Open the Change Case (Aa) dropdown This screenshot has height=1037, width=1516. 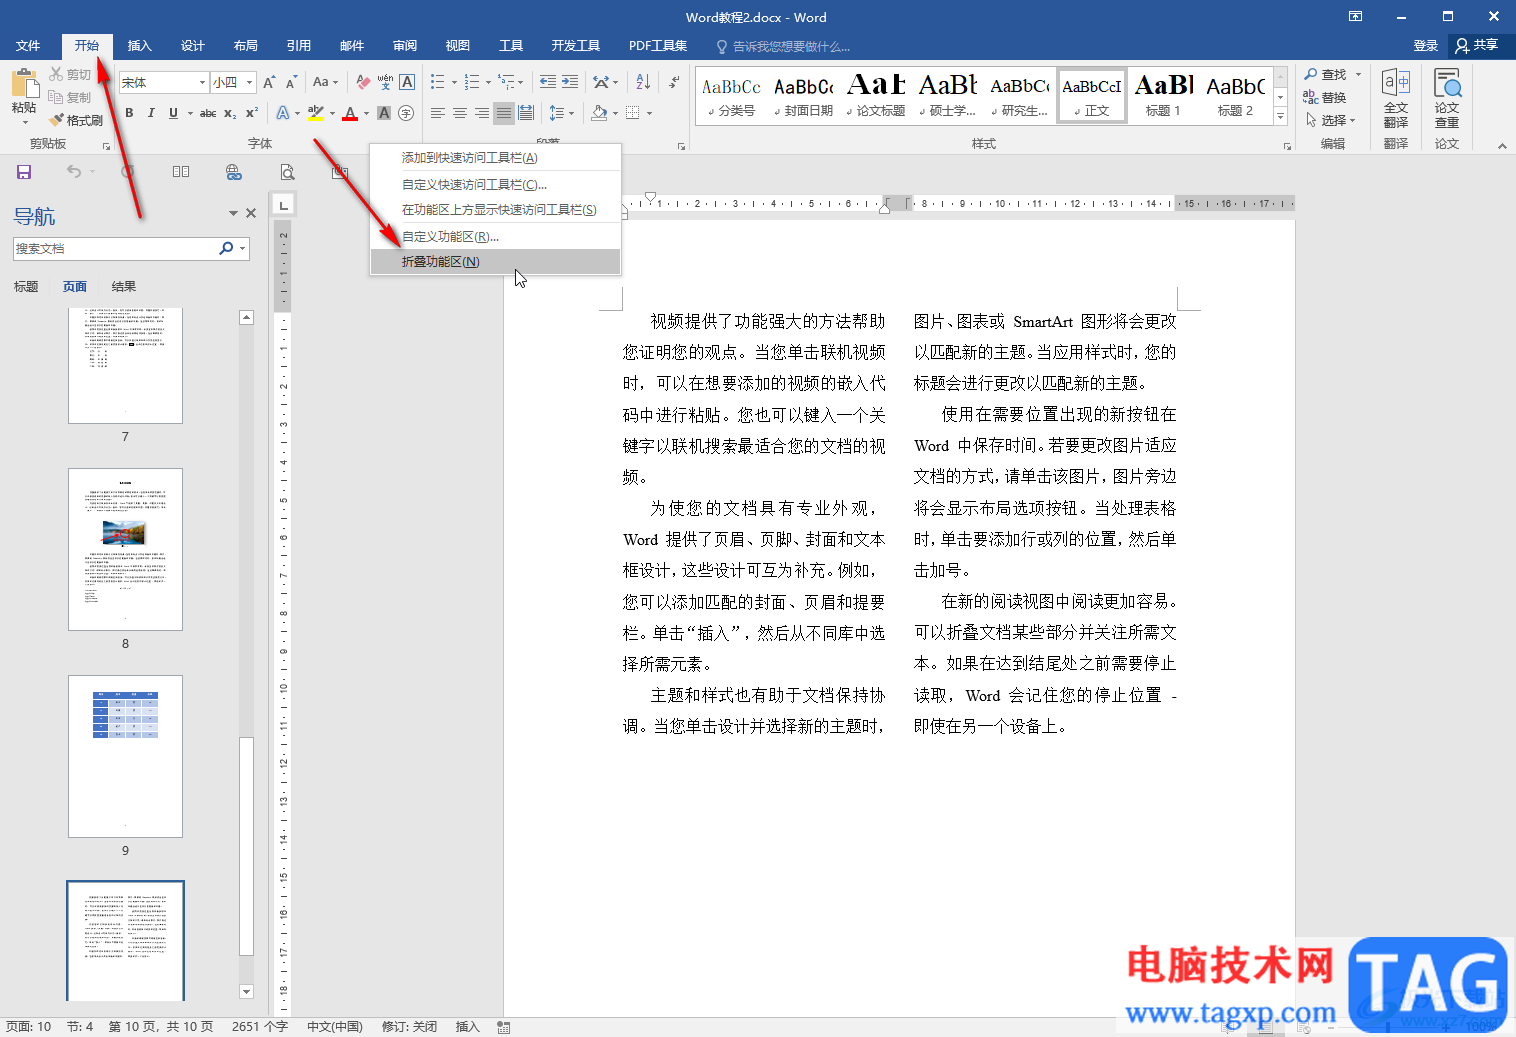[325, 82]
